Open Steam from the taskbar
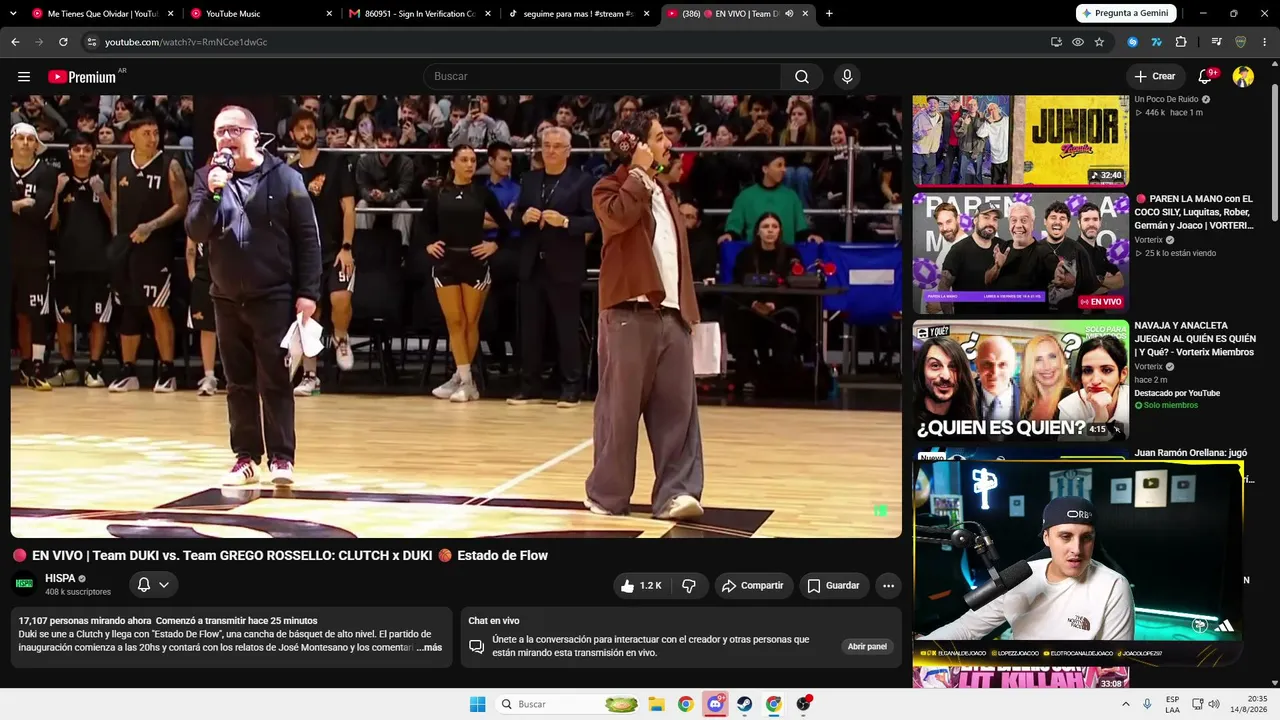 pyautogui.click(x=745, y=704)
